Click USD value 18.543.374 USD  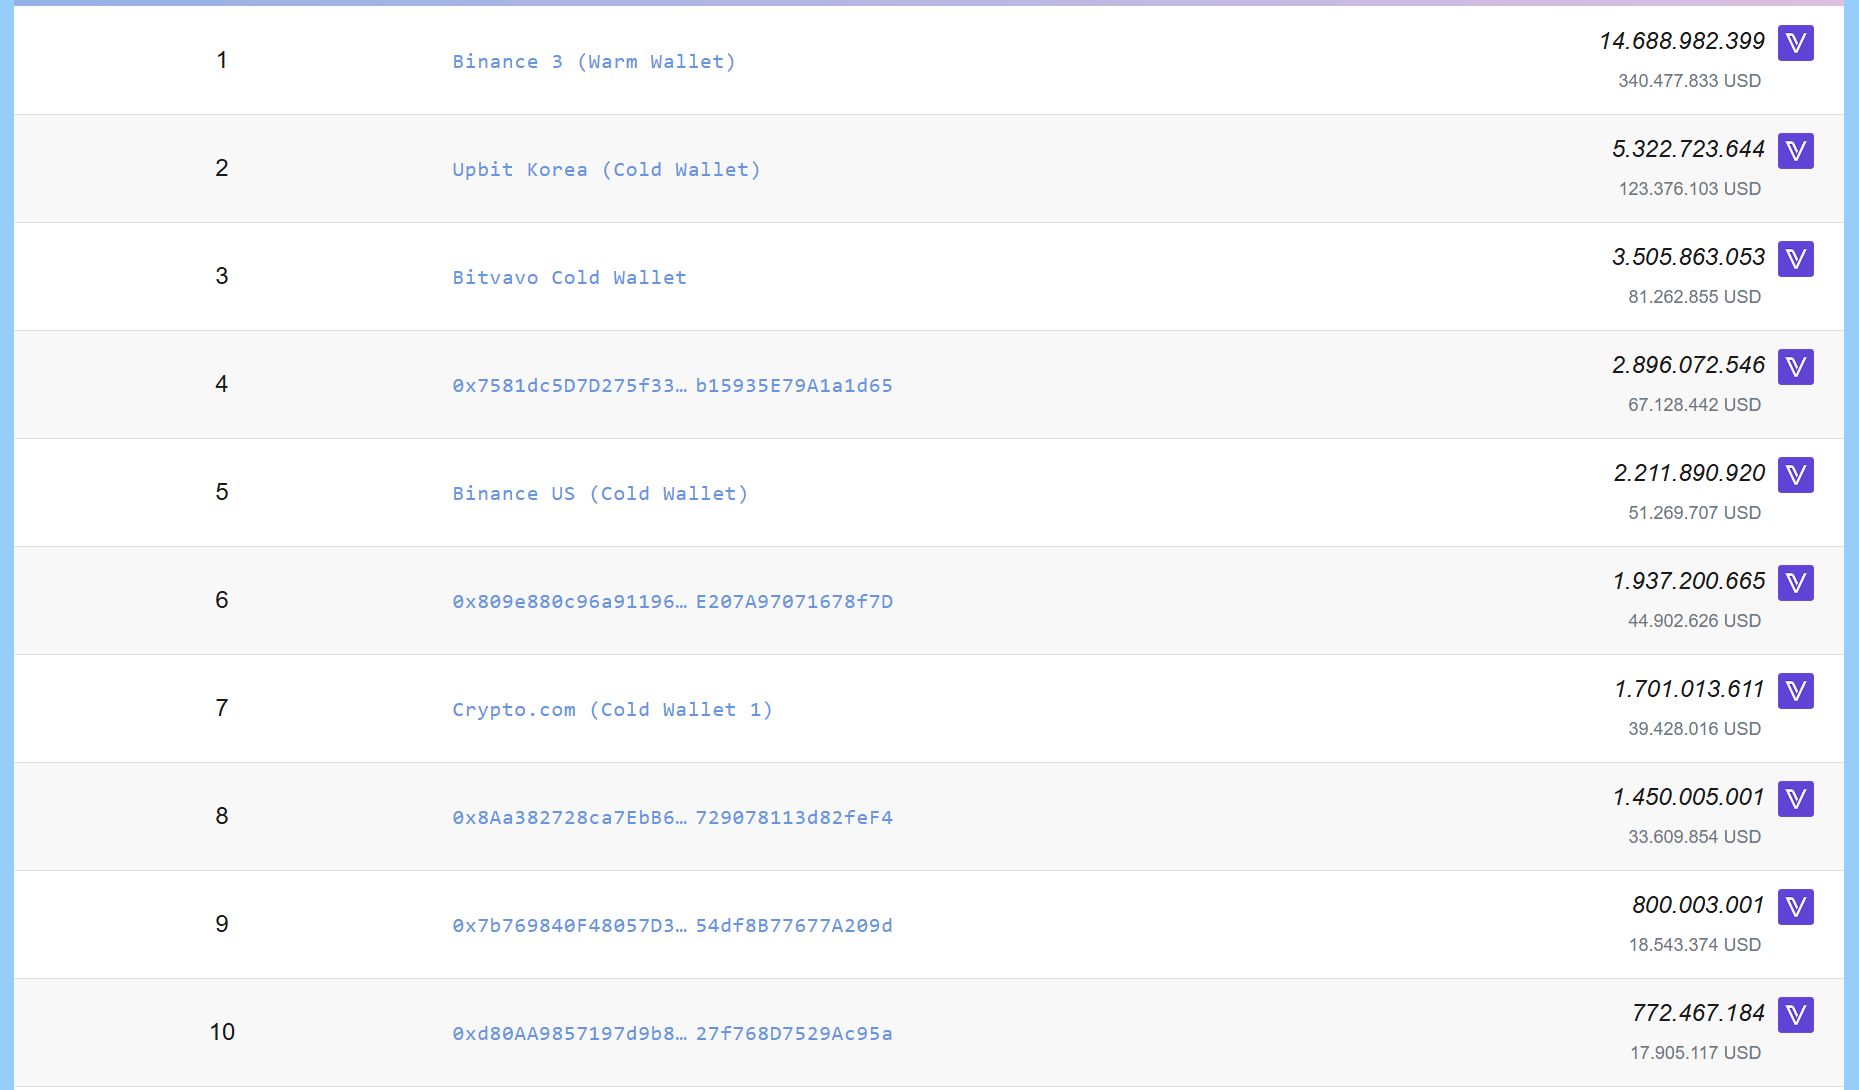pyautogui.click(x=1695, y=945)
